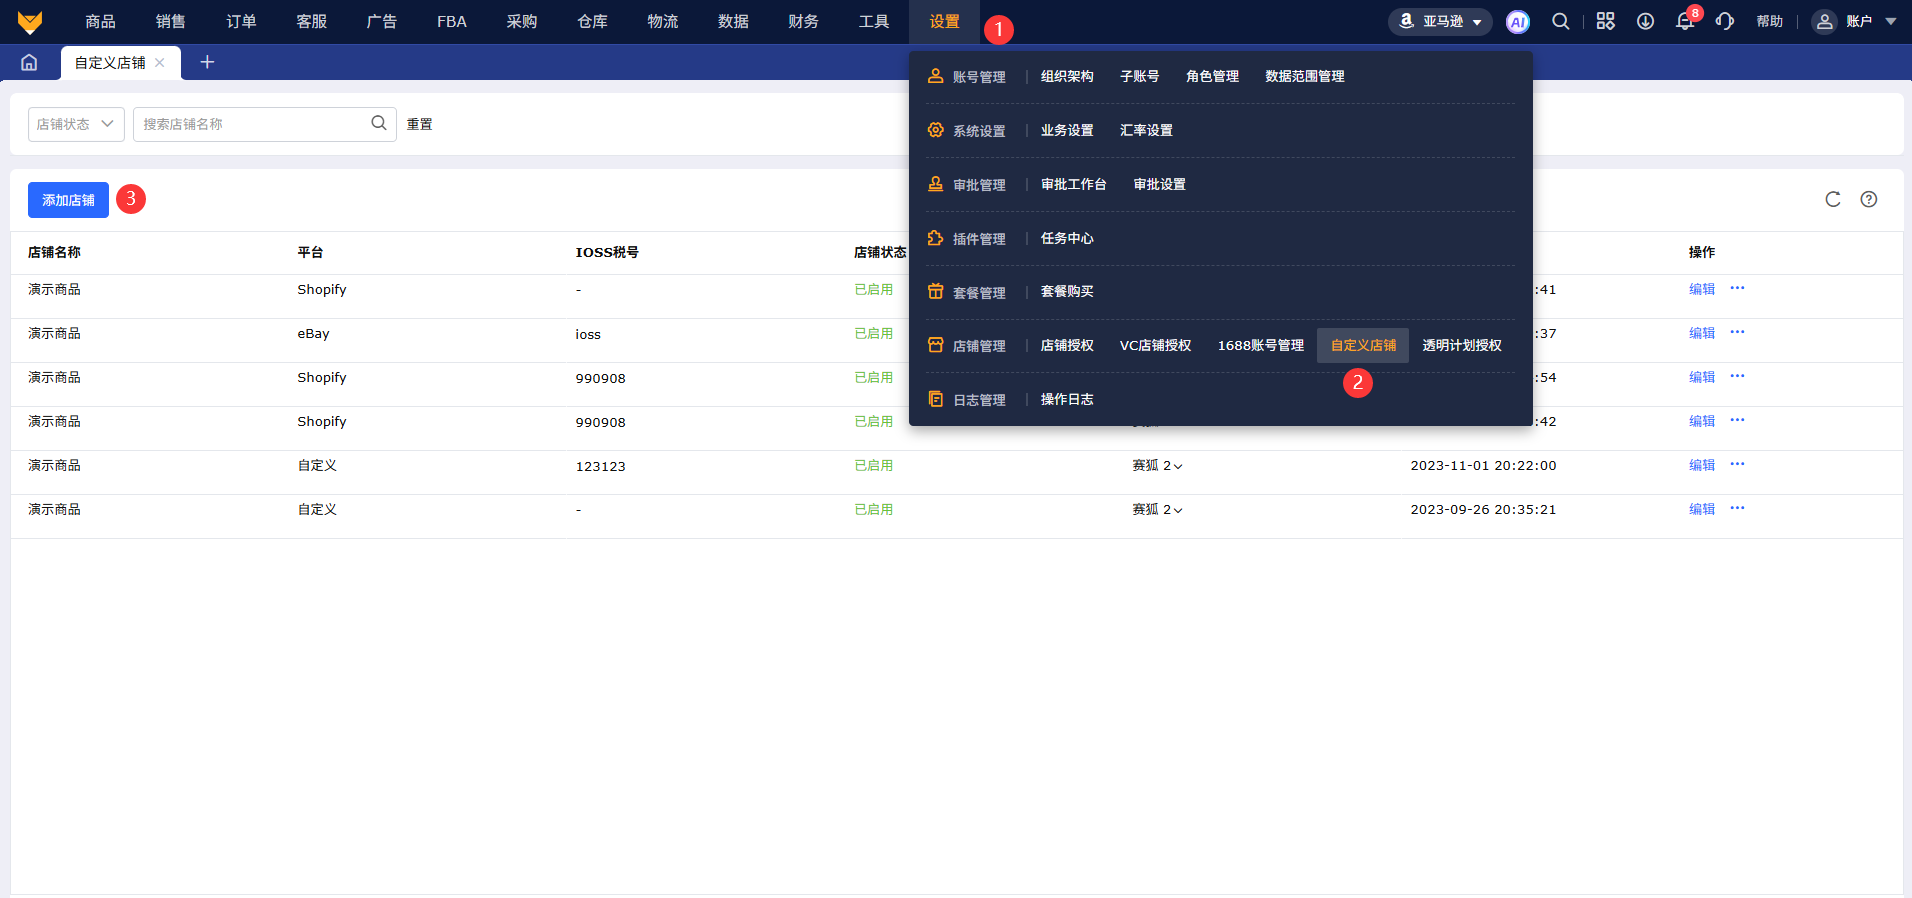Edit the eBay store row
This screenshot has height=898, width=1912.
tap(1702, 333)
